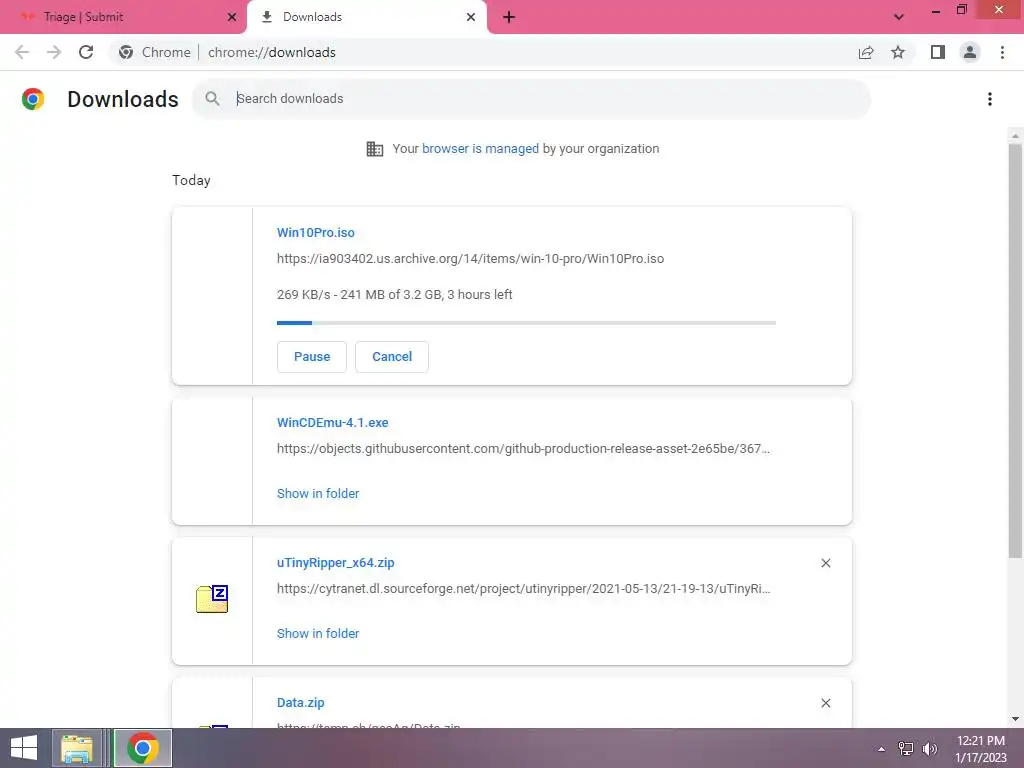Open Downloads page more actions menu

pyautogui.click(x=990, y=99)
